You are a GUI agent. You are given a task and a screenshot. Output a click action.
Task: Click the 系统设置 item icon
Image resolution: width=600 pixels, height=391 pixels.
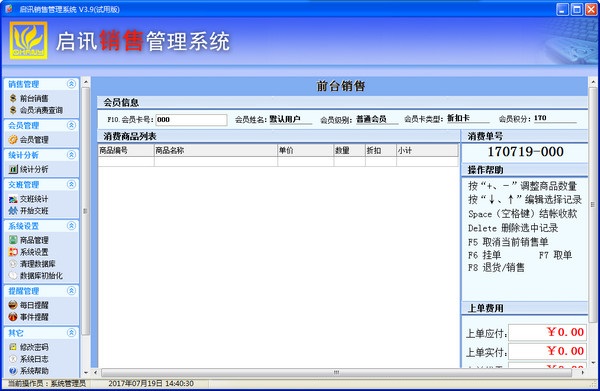coord(13,252)
